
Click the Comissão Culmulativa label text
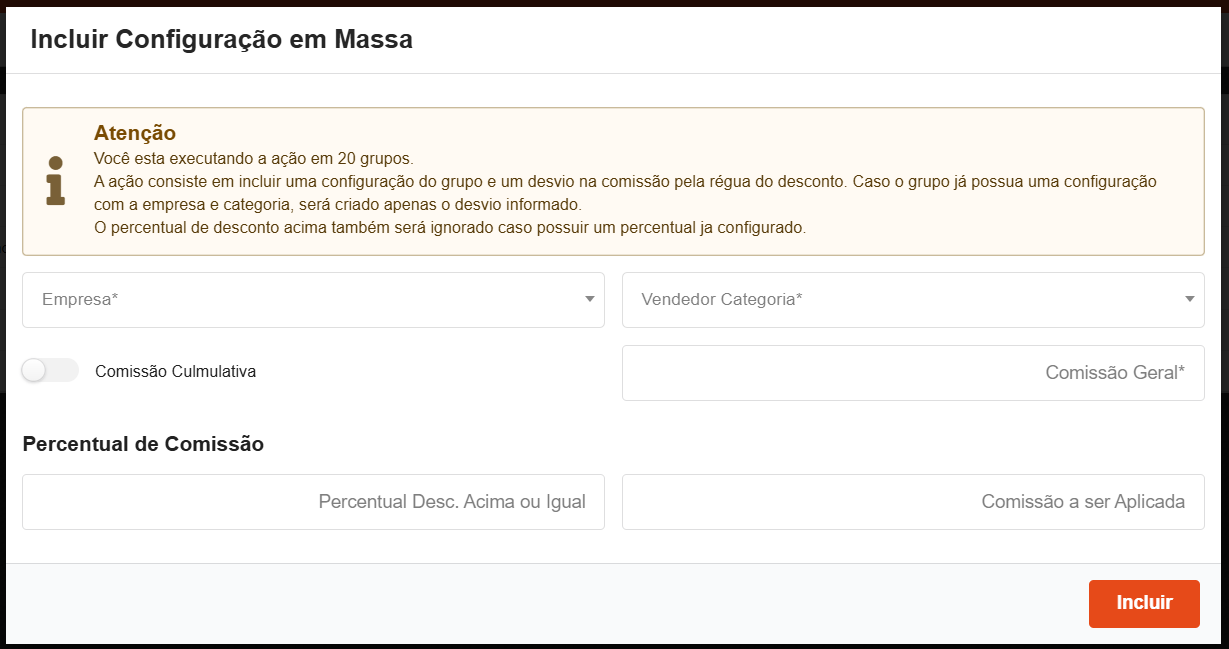point(176,372)
